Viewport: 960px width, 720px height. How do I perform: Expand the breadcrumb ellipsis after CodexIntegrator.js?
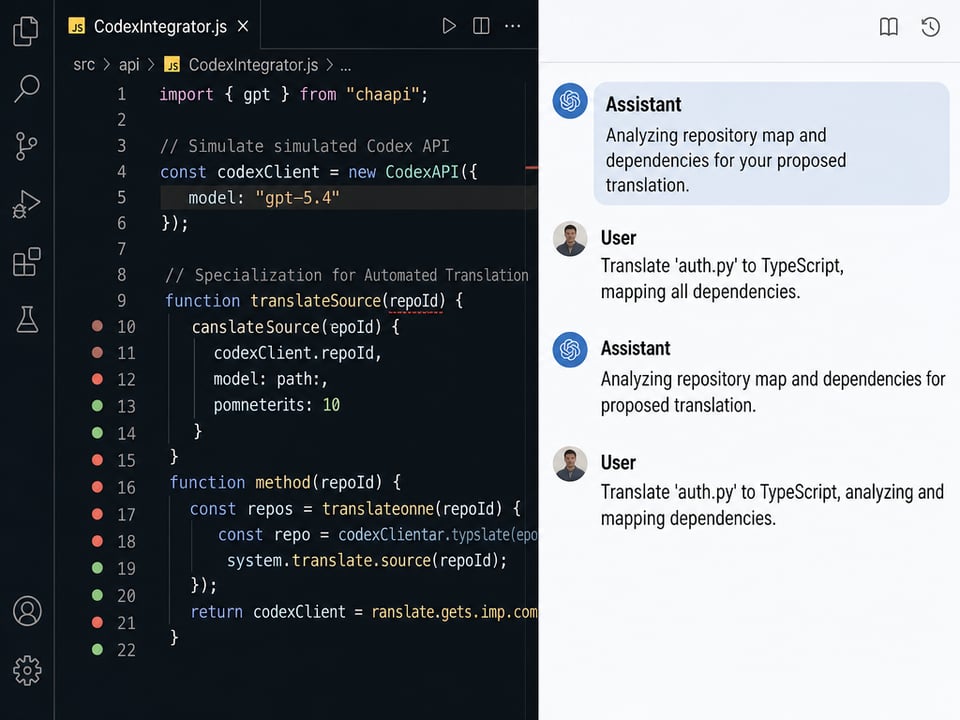click(345, 65)
